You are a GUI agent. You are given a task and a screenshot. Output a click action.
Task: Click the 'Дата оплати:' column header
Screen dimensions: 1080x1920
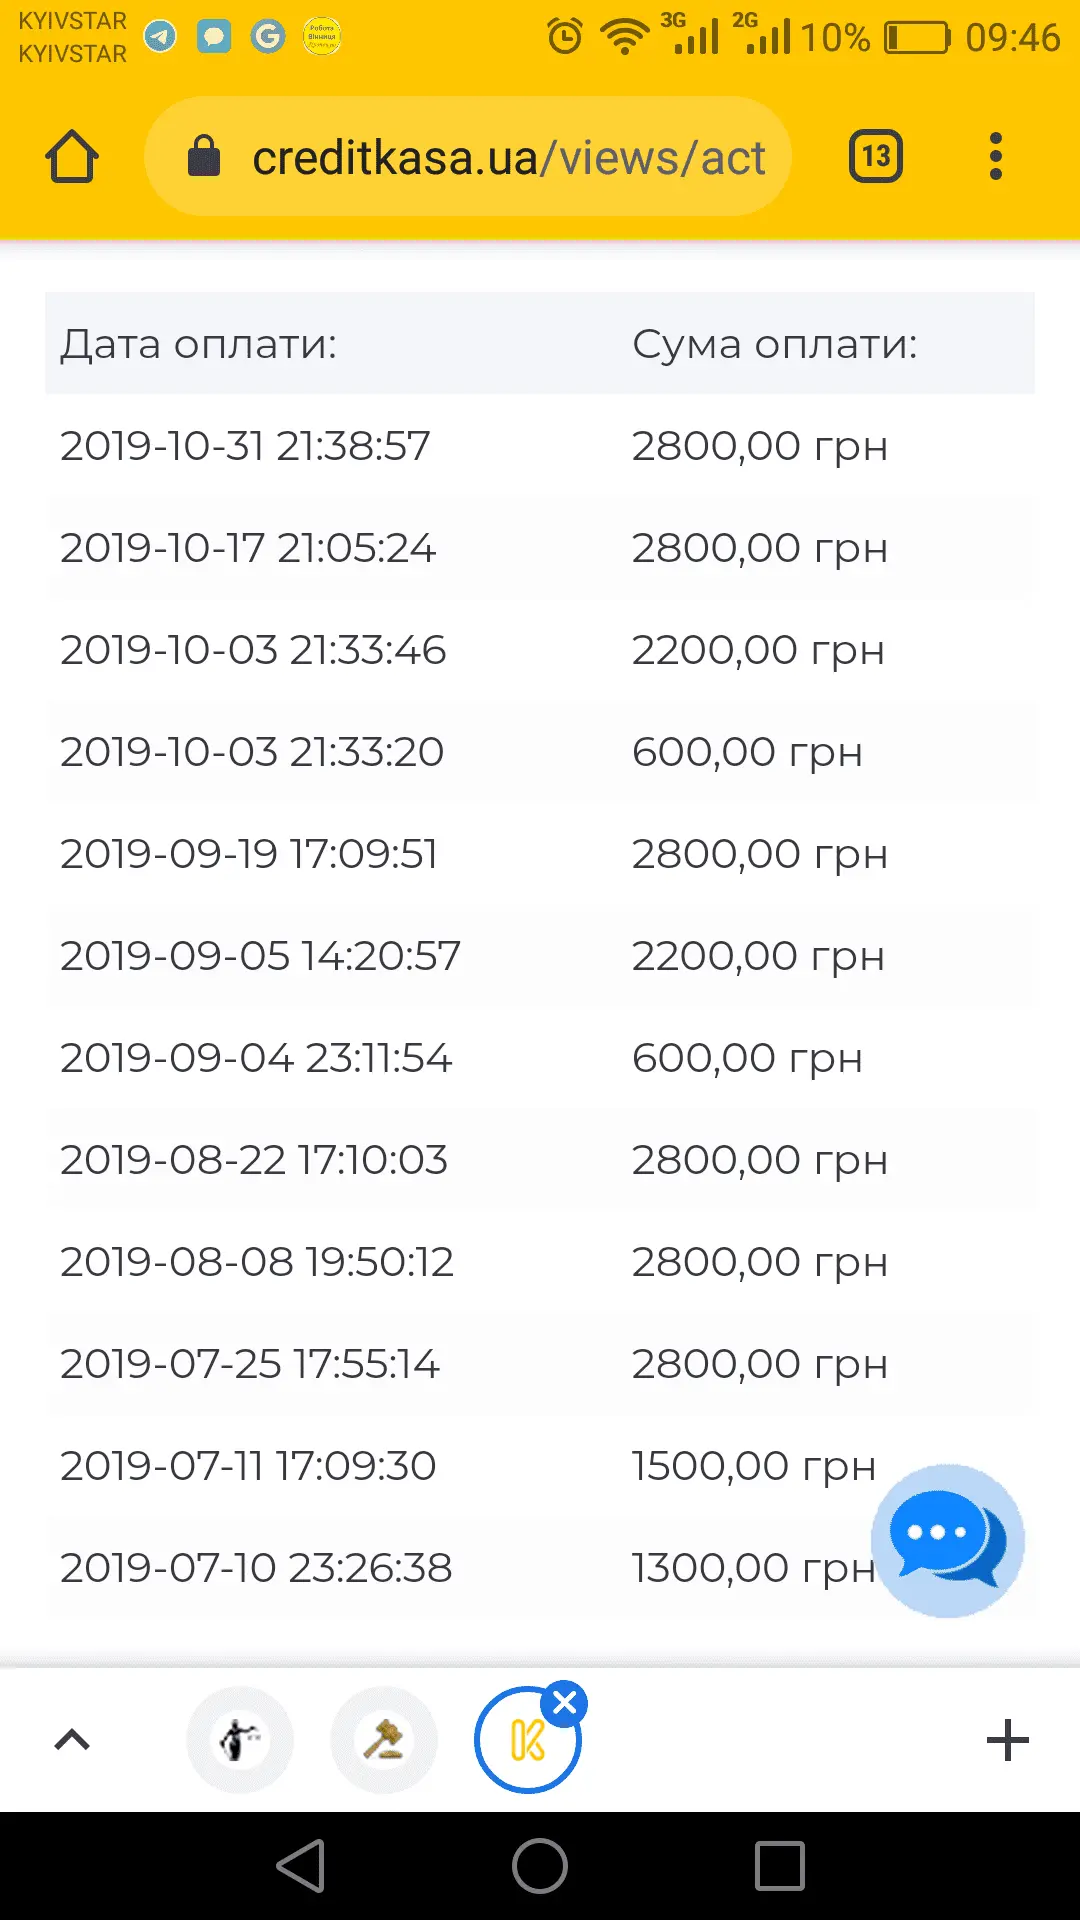[198, 344]
